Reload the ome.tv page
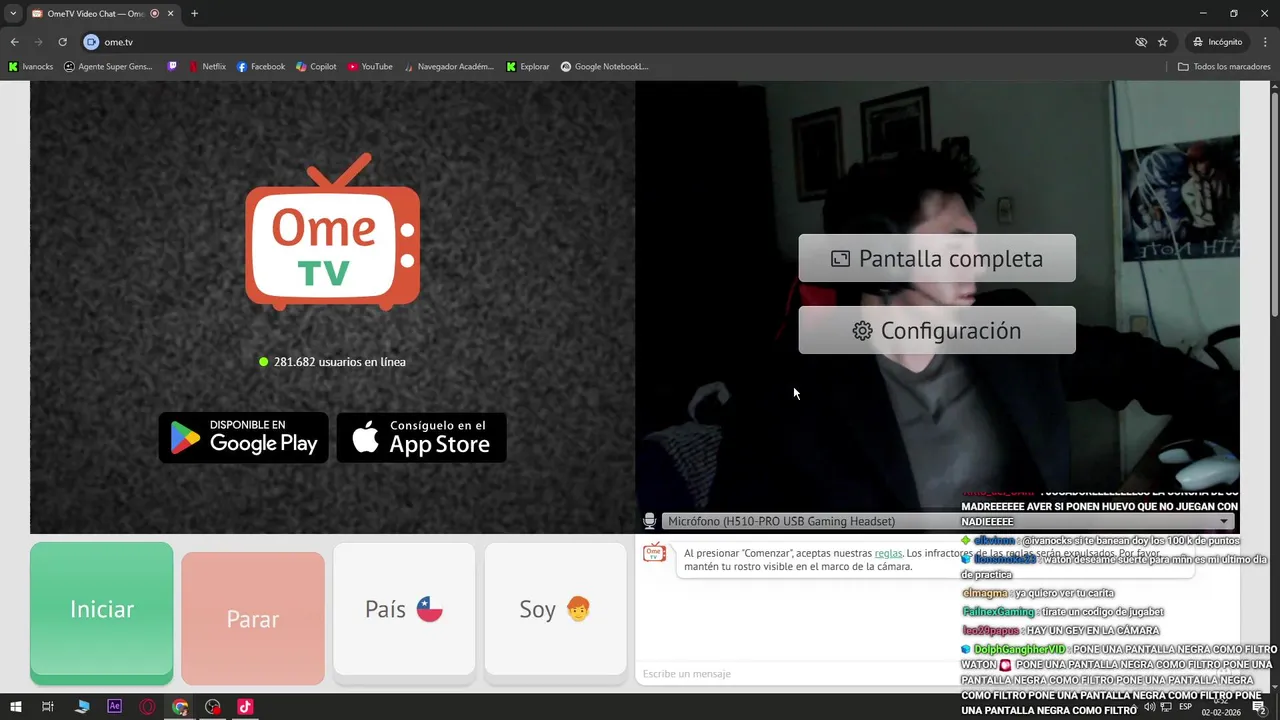 point(62,42)
